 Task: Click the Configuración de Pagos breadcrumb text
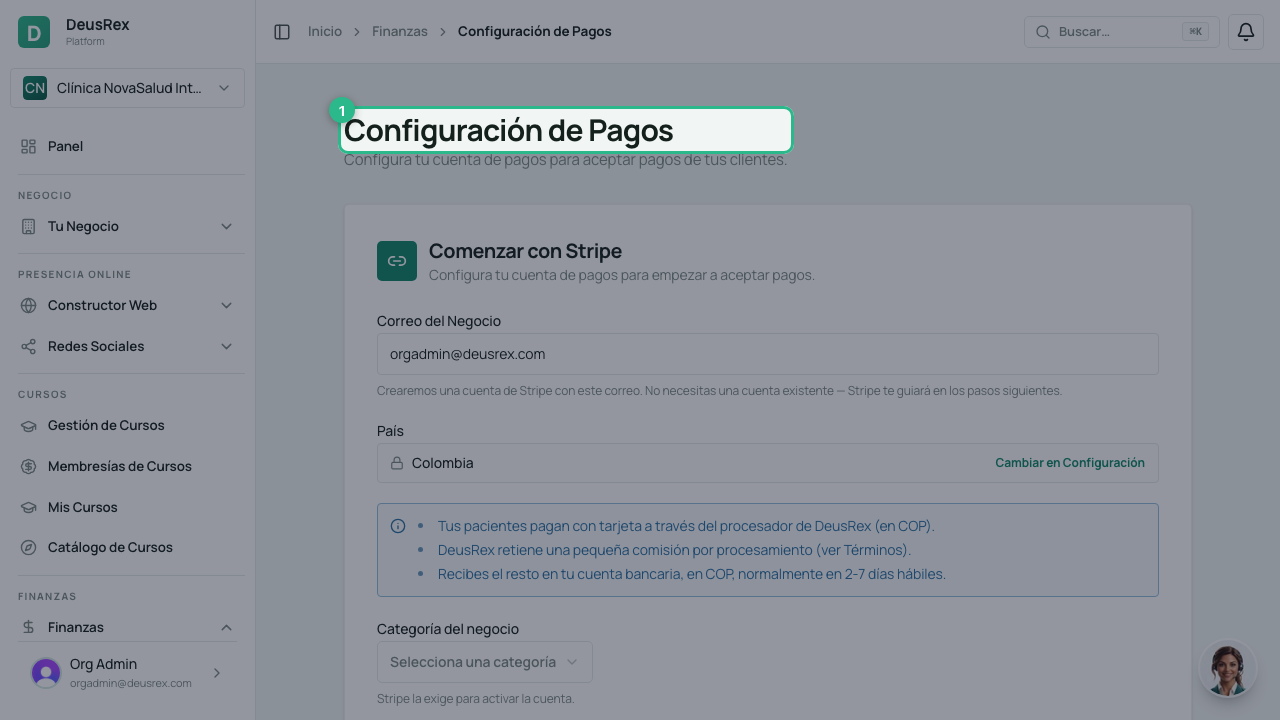pyautogui.click(x=535, y=32)
